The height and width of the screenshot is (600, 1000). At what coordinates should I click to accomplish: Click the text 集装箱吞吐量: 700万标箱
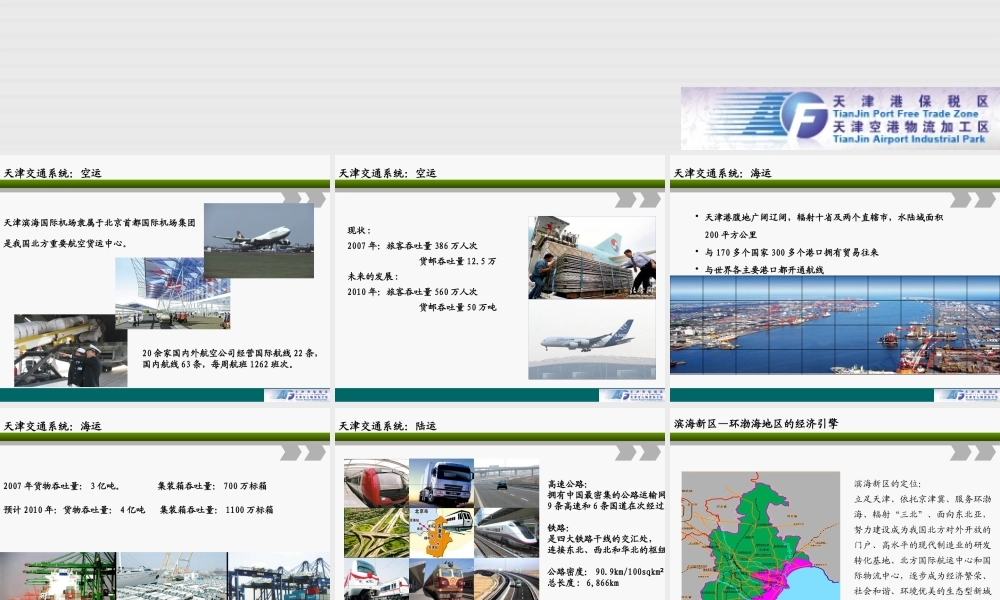tap(212, 485)
